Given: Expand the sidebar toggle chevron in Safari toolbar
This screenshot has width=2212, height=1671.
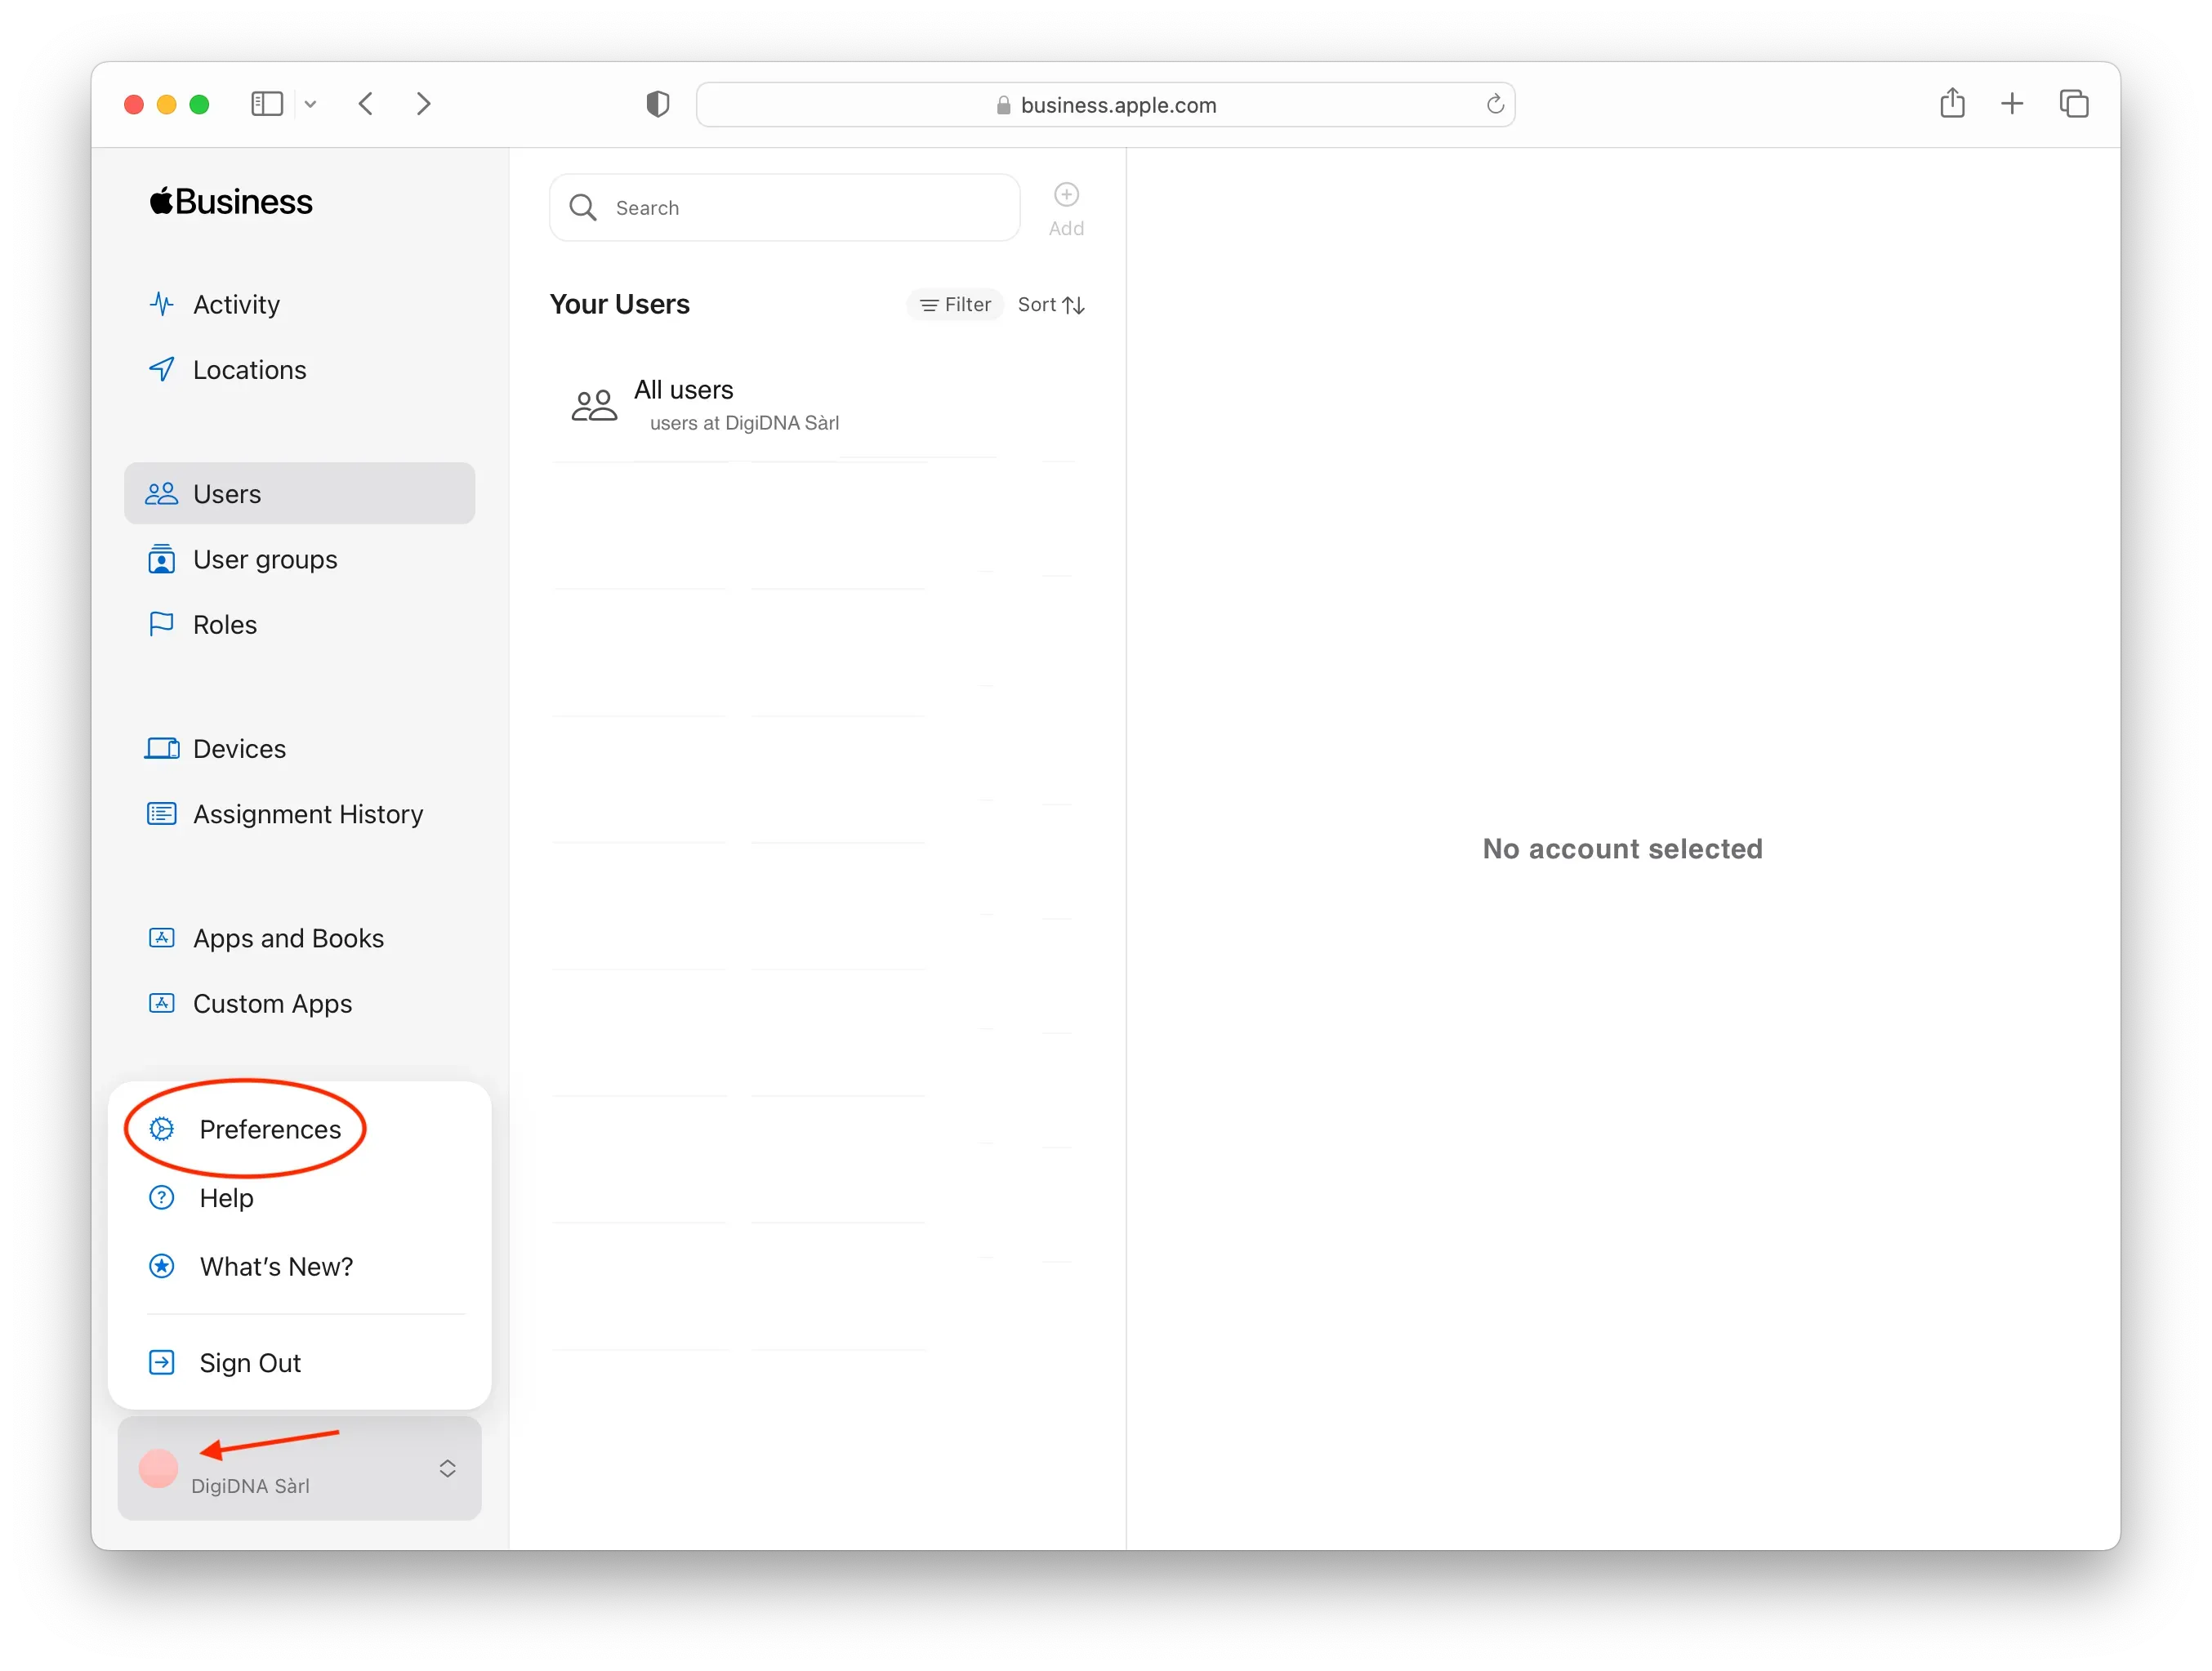Looking at the screenshot, I should [311, 103].
